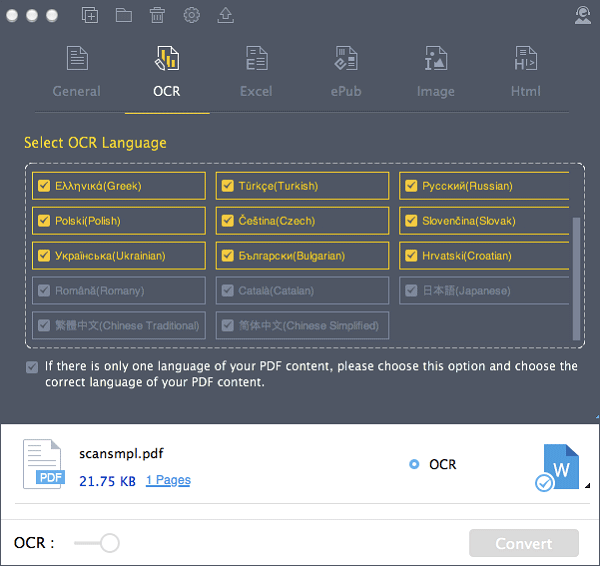Open the settings gear icon
This screenshot has height=566, width=600.
click(191, 15)
